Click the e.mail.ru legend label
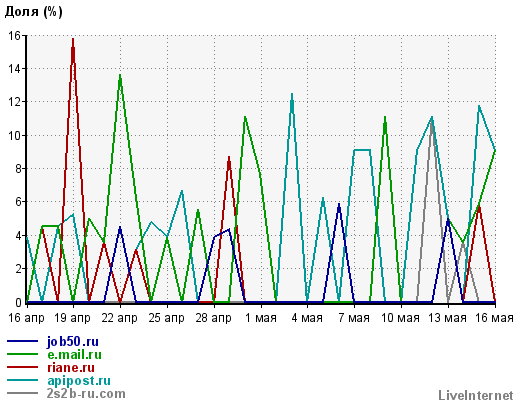This screenshot has height=405, width=520. [74, 354]
